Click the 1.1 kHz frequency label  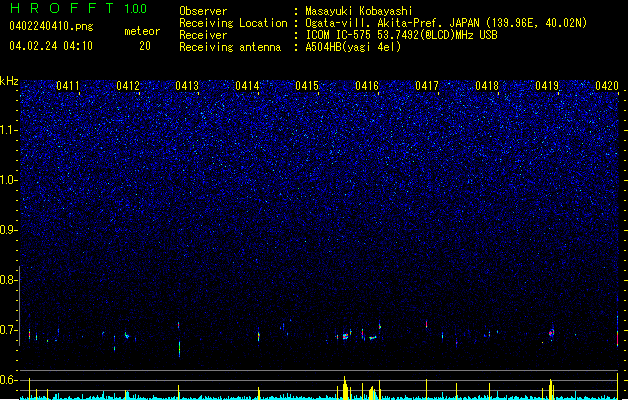(9, 130)
